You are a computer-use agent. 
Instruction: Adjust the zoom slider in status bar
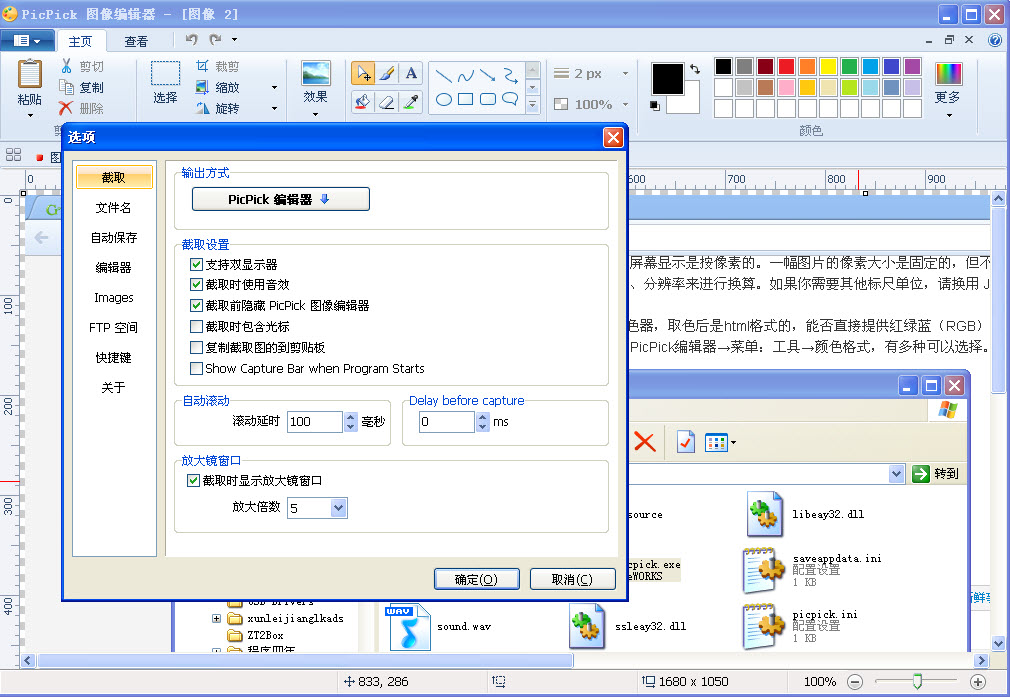point(917,681)
